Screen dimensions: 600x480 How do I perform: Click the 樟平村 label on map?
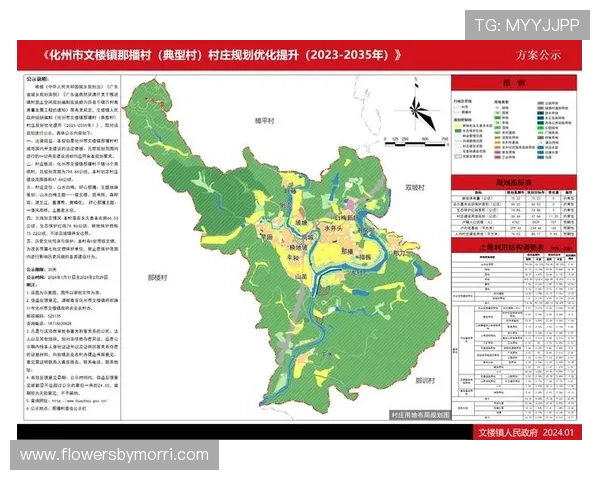pyautogui.click(x=264, y=120)
